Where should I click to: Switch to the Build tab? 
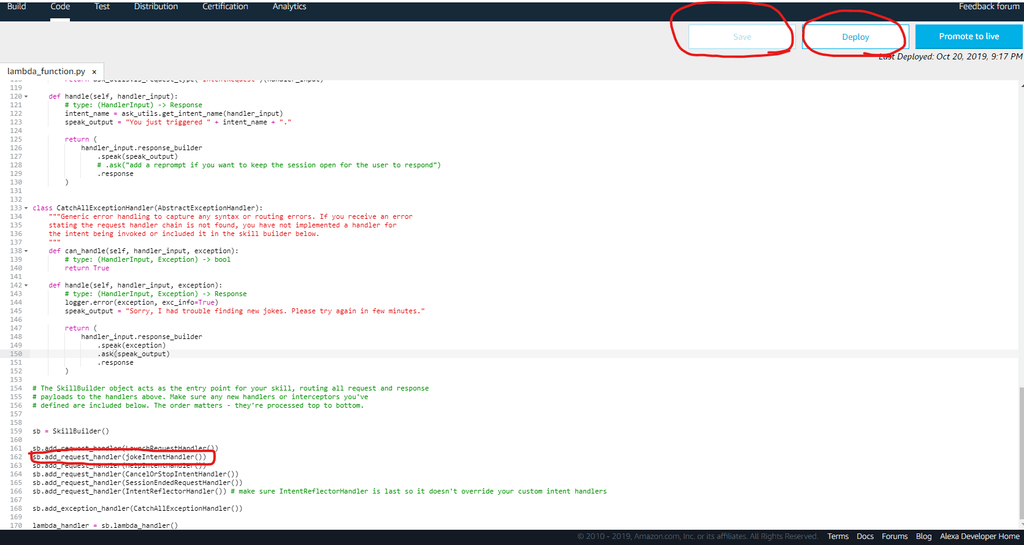click(18, 7)
